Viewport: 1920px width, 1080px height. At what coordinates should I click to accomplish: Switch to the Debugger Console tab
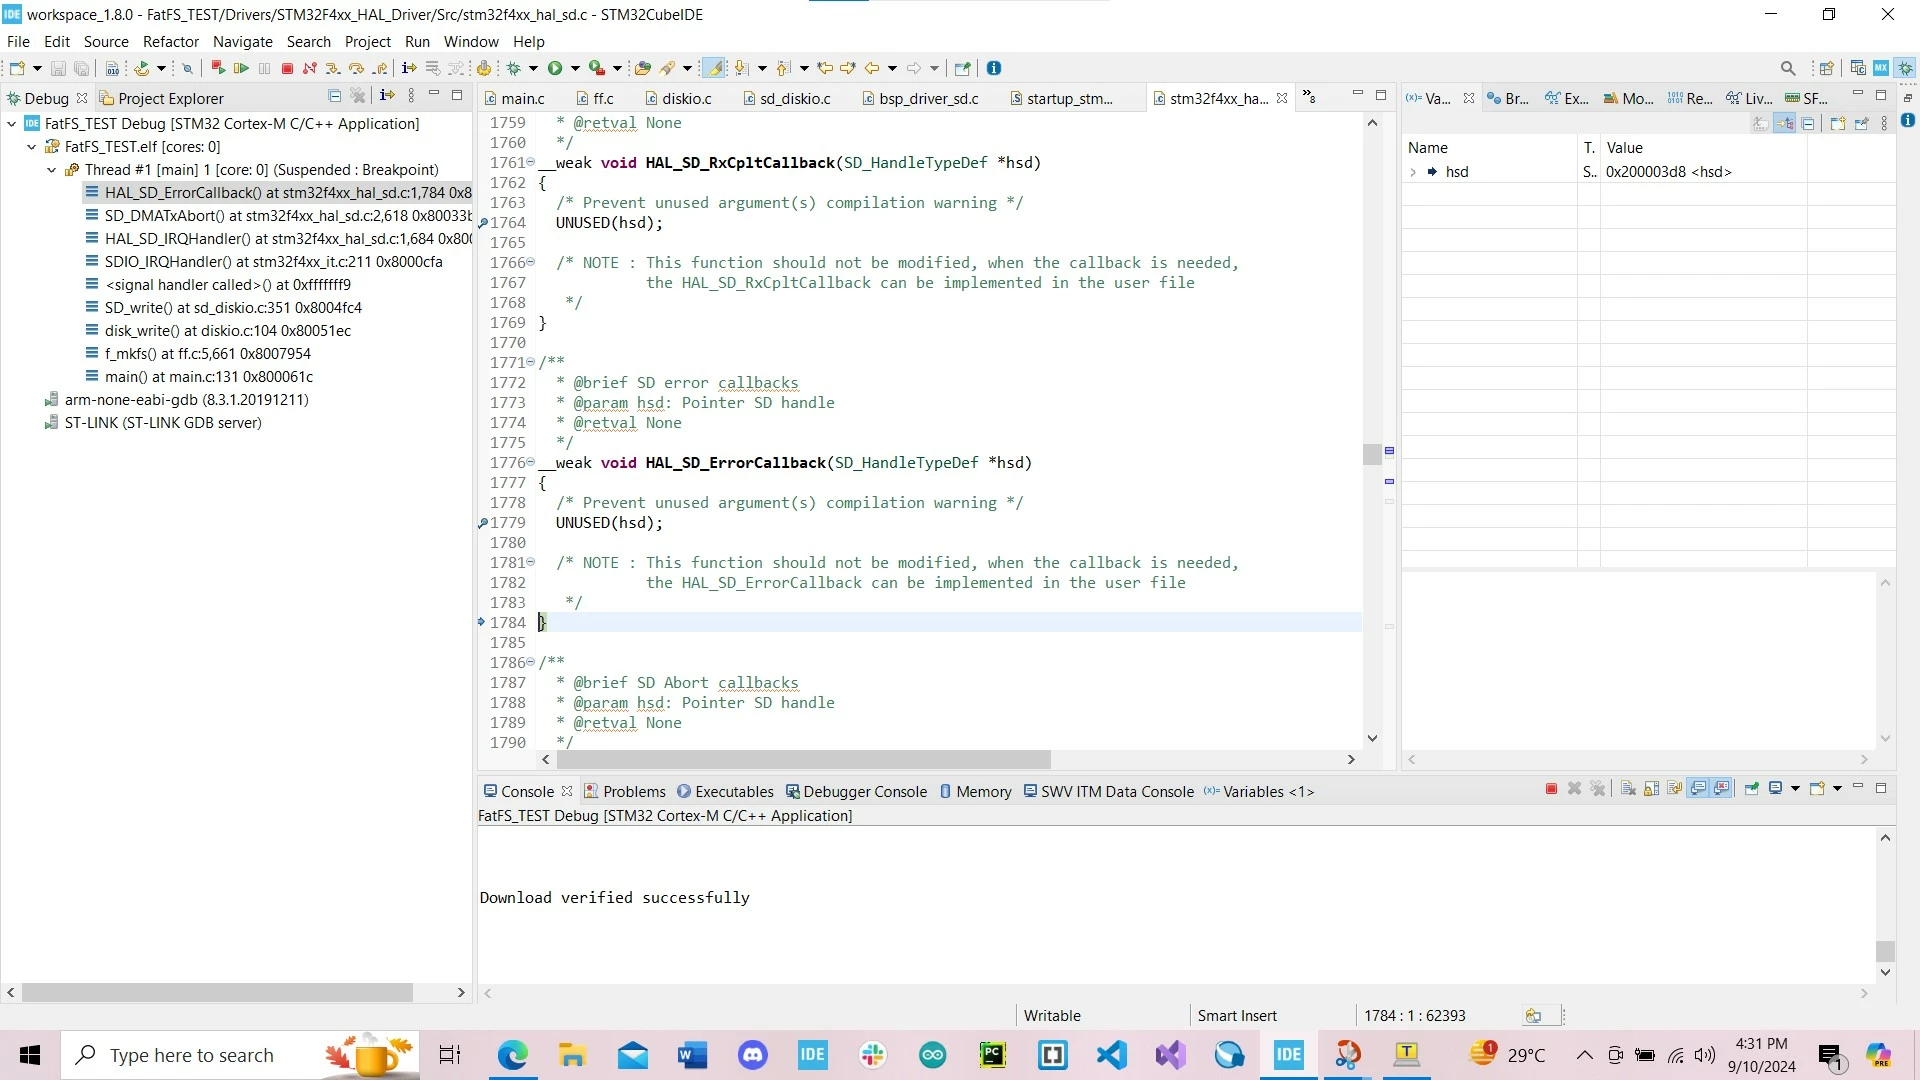pyautogui.click(x=857, y=791)
